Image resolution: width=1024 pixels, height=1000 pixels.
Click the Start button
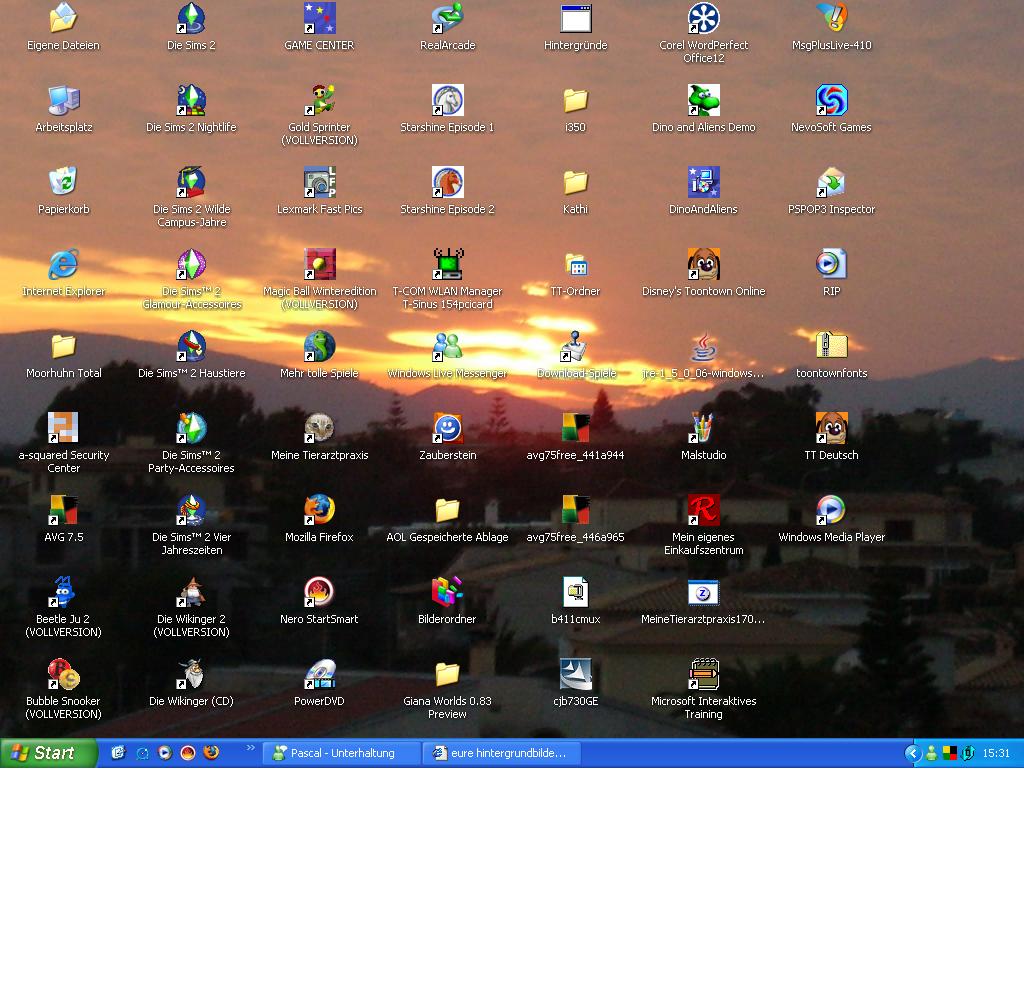pyautogui.click(x=48, y=753)
